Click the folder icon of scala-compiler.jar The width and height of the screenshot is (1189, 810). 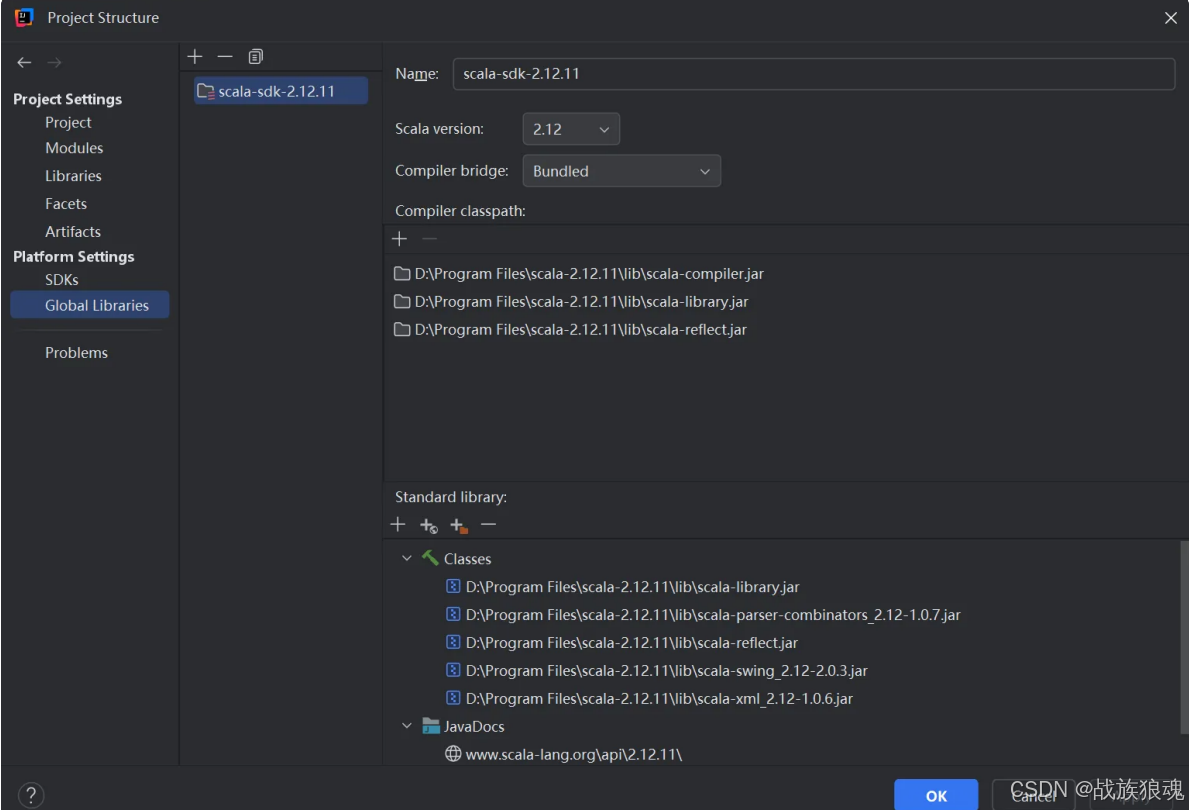[x=402, y=274]
